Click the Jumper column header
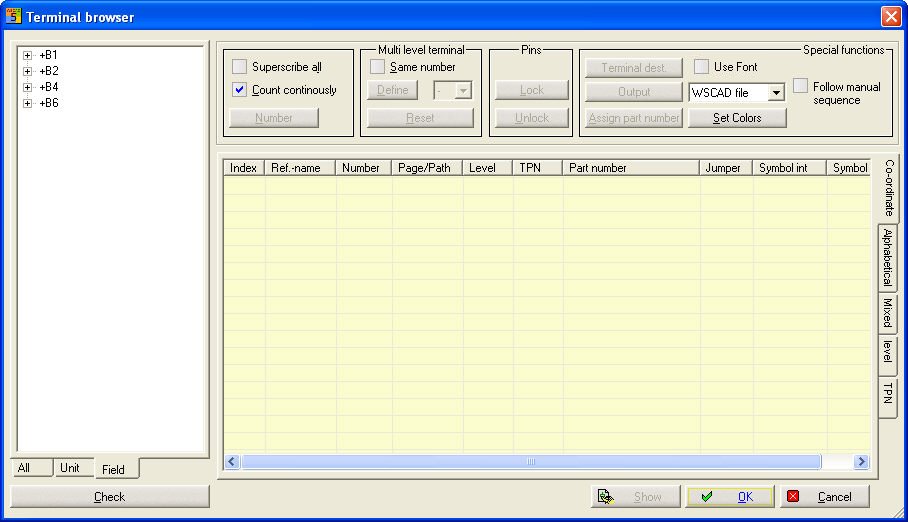 [x=726, y=168]
